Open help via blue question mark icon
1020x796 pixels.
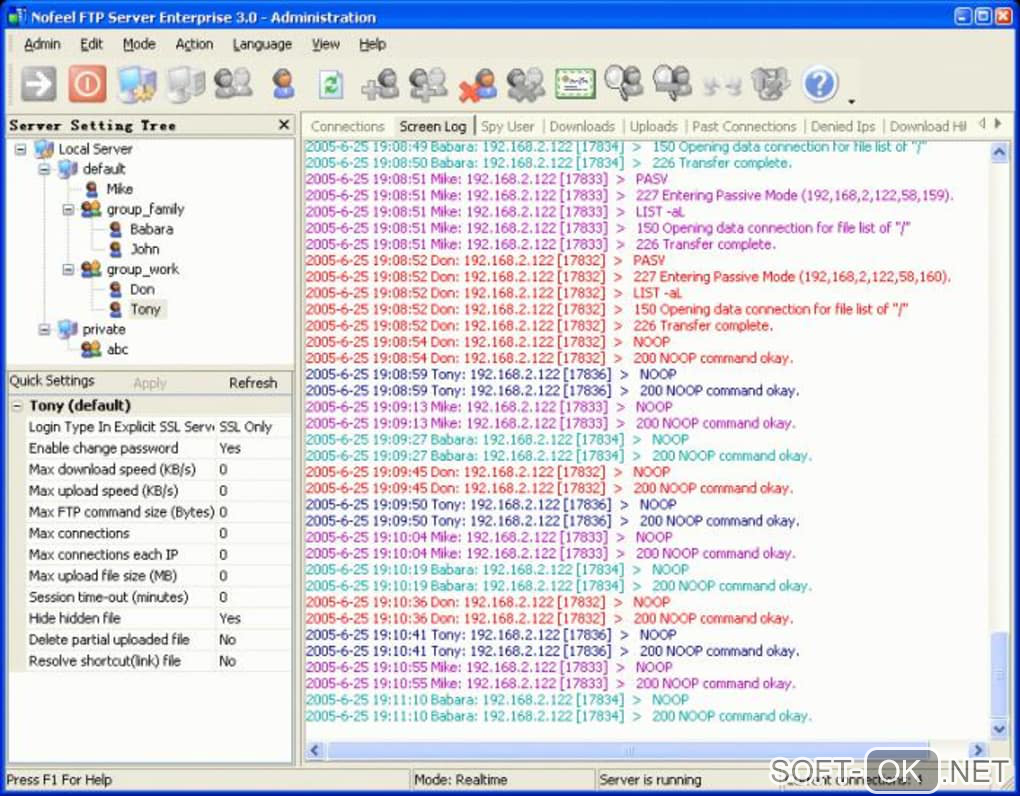pos(820,84)
